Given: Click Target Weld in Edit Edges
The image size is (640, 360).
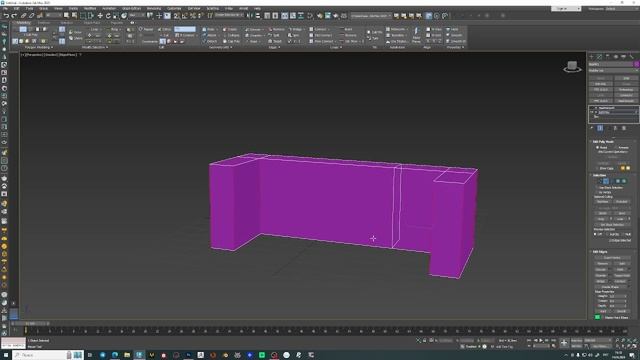Looking at the screenshot, I should pos(622,276).
